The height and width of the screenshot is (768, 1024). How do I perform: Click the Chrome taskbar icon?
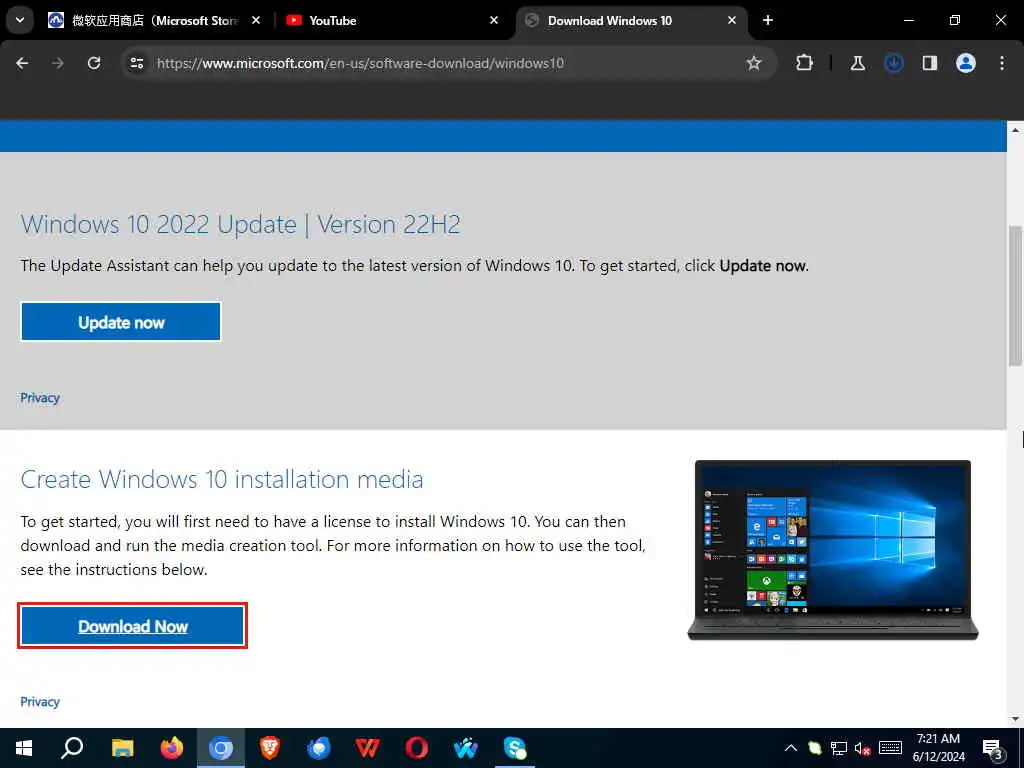[221, 748]
